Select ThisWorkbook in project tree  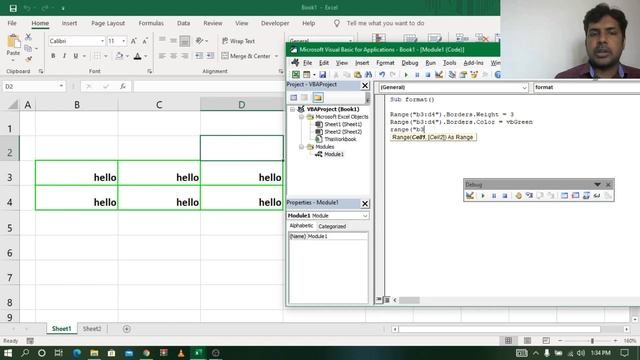[x=340, y=139]
